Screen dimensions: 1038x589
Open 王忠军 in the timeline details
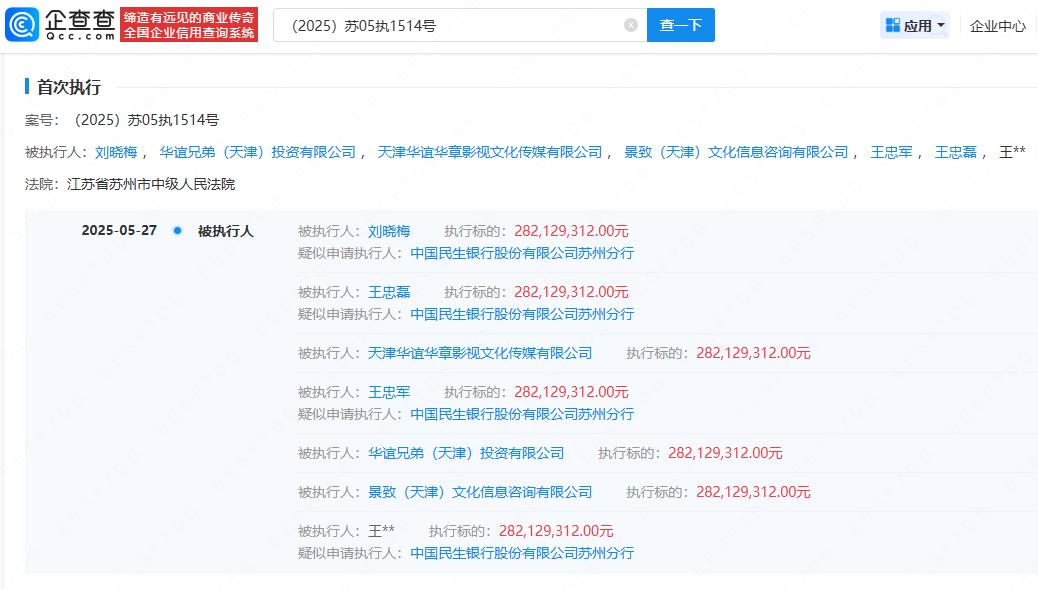click(389, 392)
